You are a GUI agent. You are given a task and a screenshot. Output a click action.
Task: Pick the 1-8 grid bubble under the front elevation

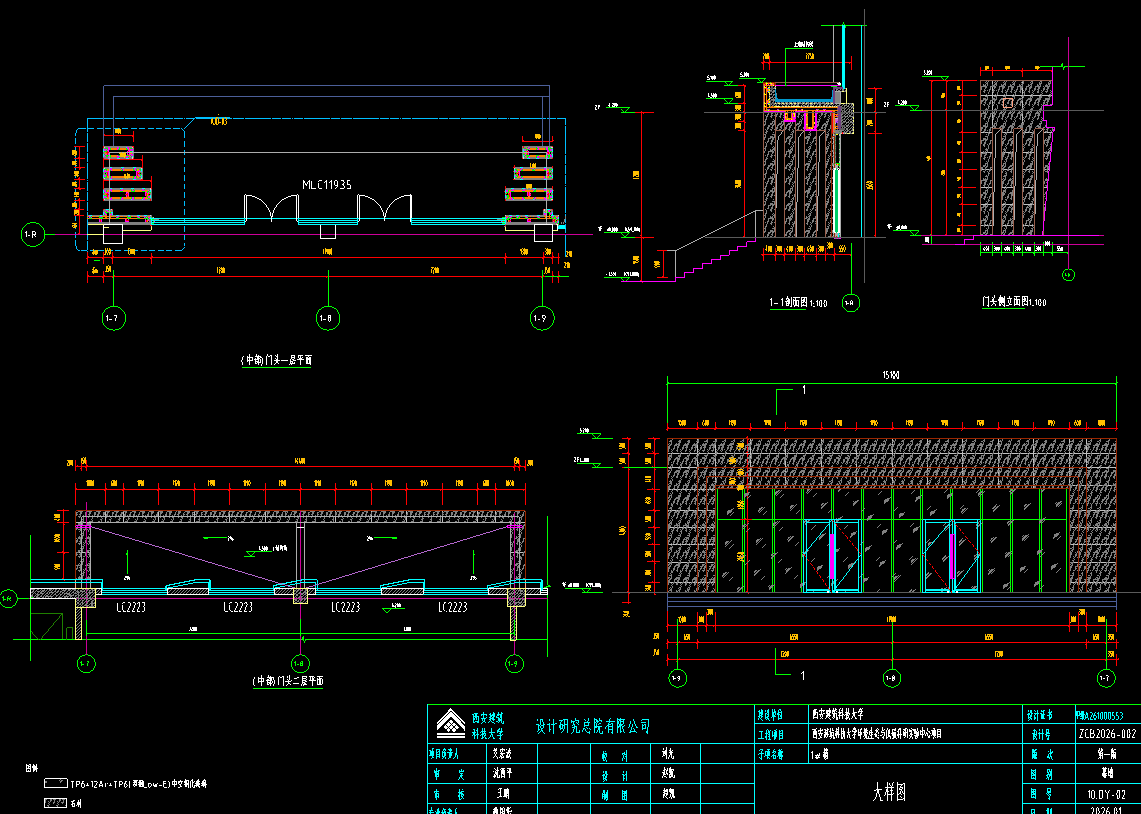coord(891,679)
